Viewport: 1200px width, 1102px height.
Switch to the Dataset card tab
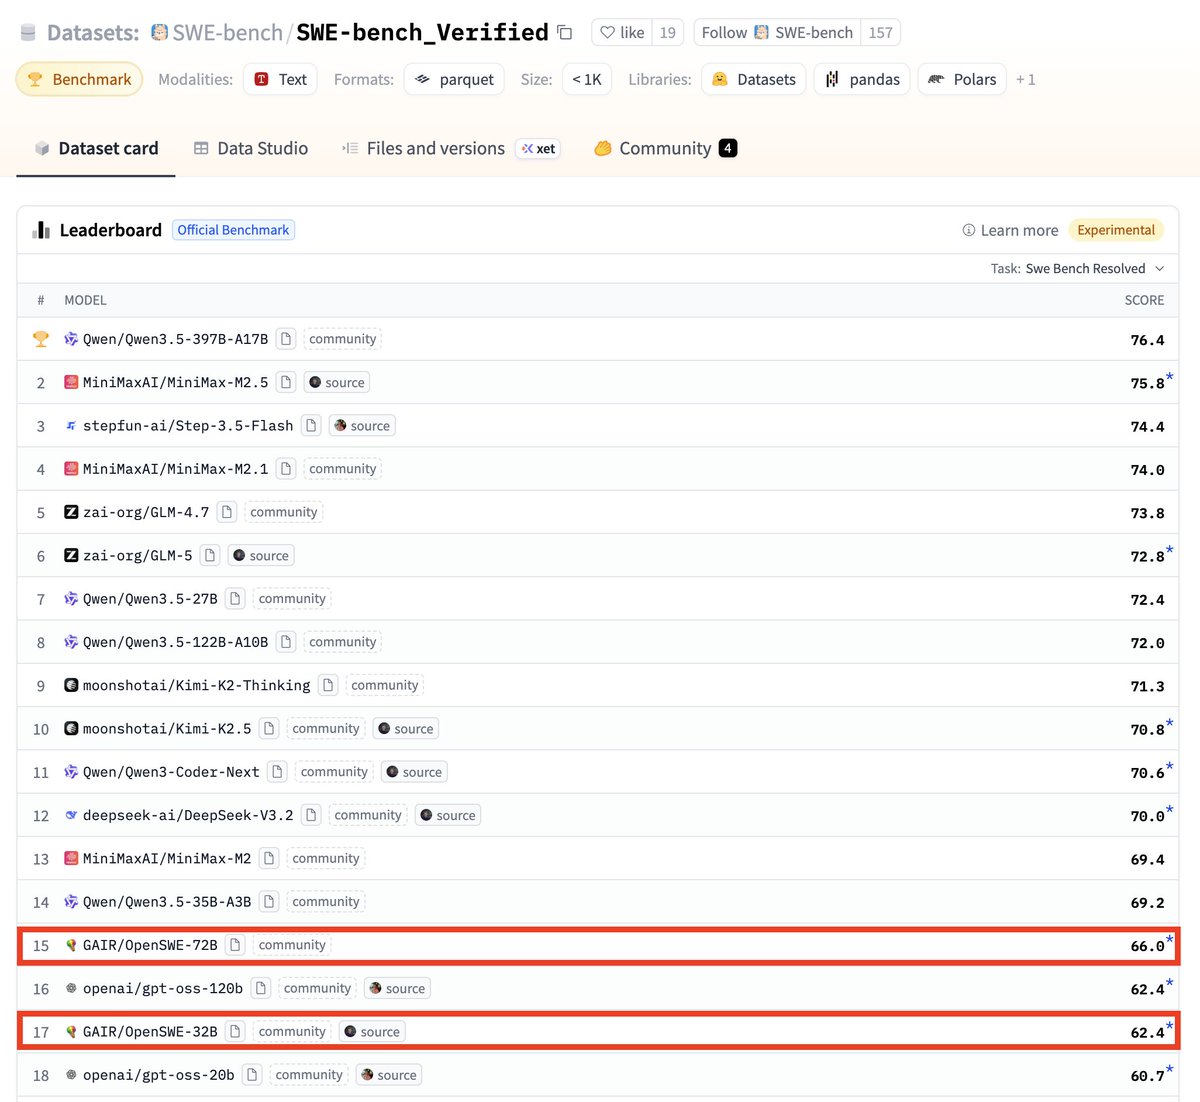click(x=96, y=148)
